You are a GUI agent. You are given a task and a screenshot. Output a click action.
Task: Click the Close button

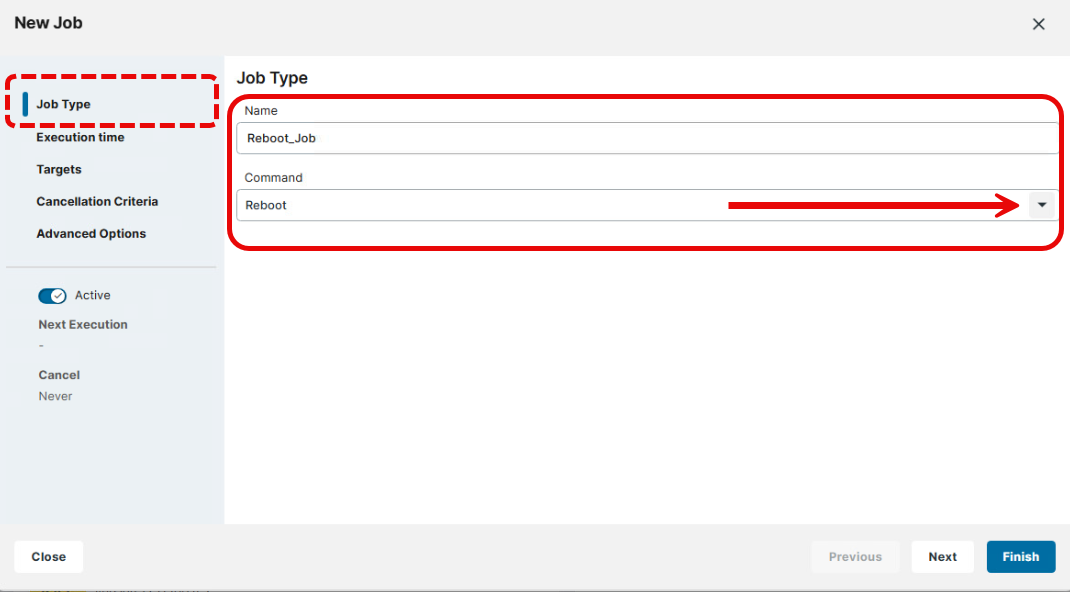(48, 556)
